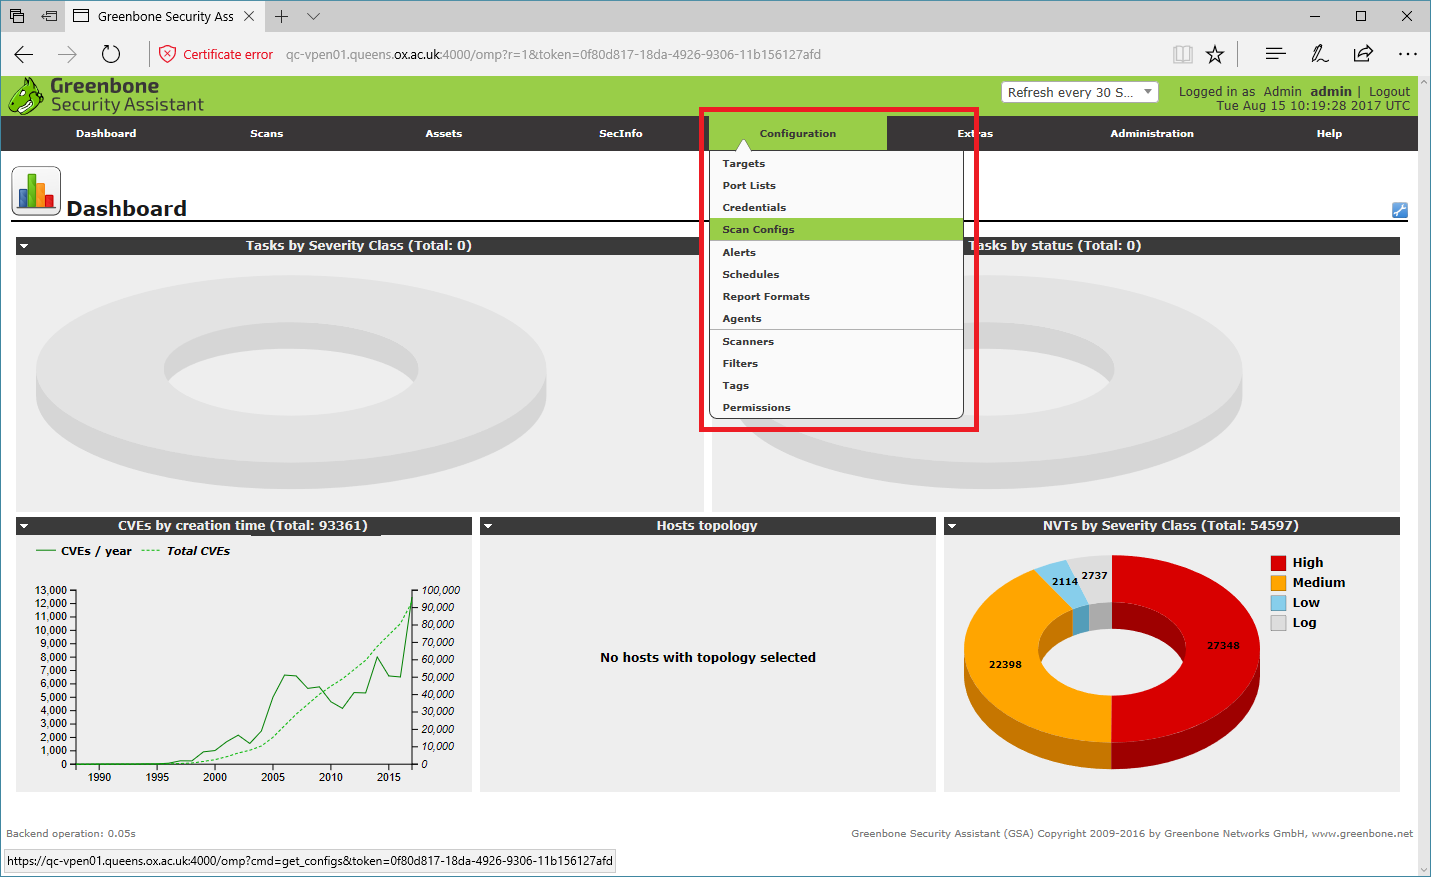Expand the Tasks by Severity Class chart menu

point(24,246)
